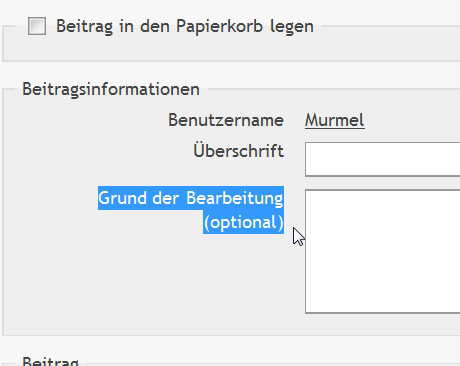460x366 pixels.
Task: Click the highlighted '(optional)' text
Action: (243, 222)
